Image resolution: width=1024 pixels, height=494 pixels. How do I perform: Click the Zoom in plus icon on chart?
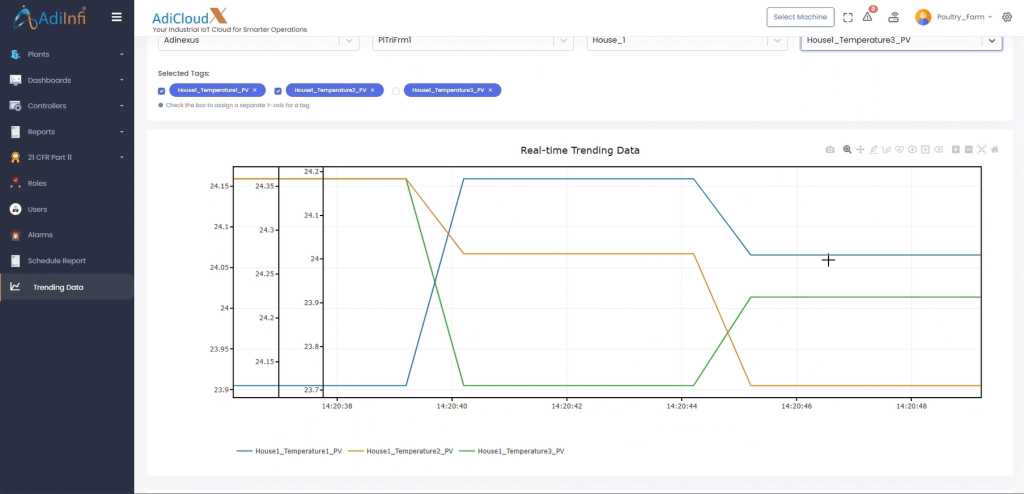[x=955, y=150]
